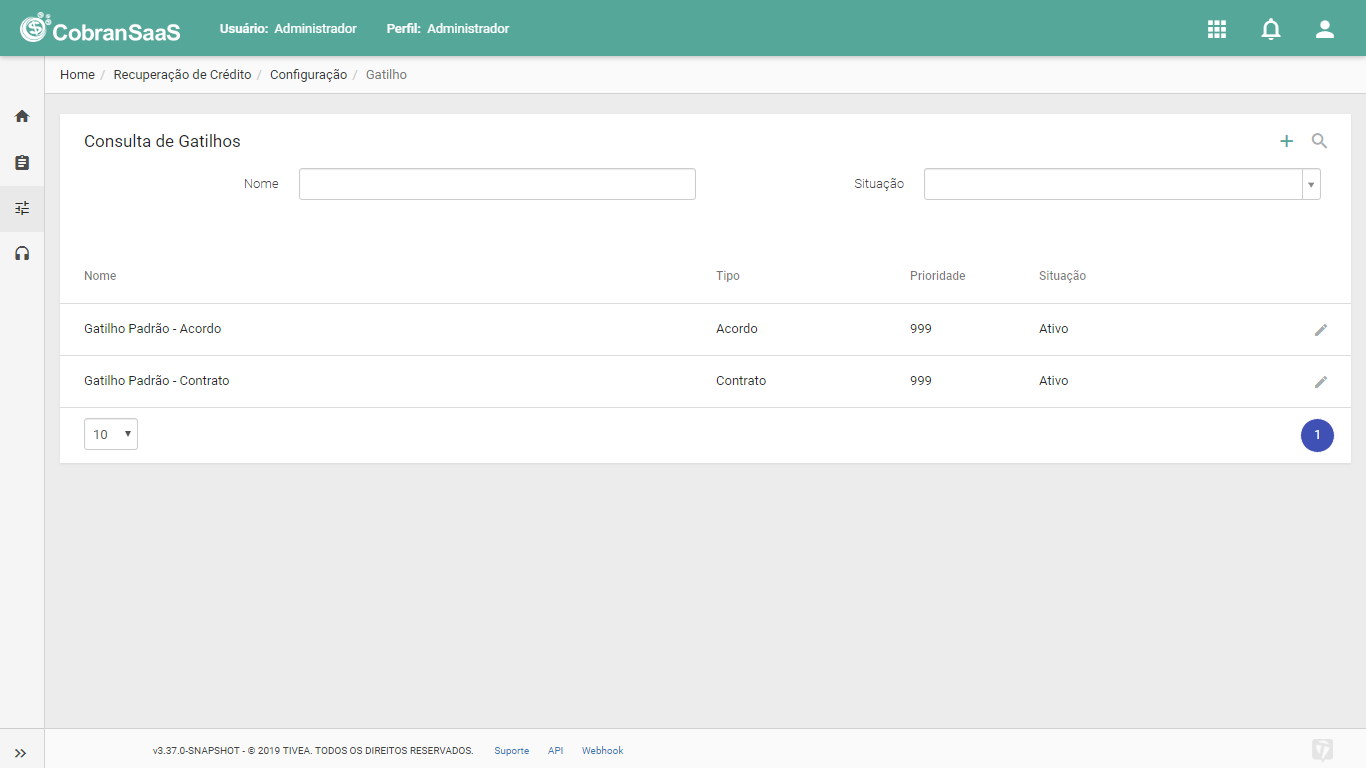Open the Situação dropdown

pos(1122,184)
